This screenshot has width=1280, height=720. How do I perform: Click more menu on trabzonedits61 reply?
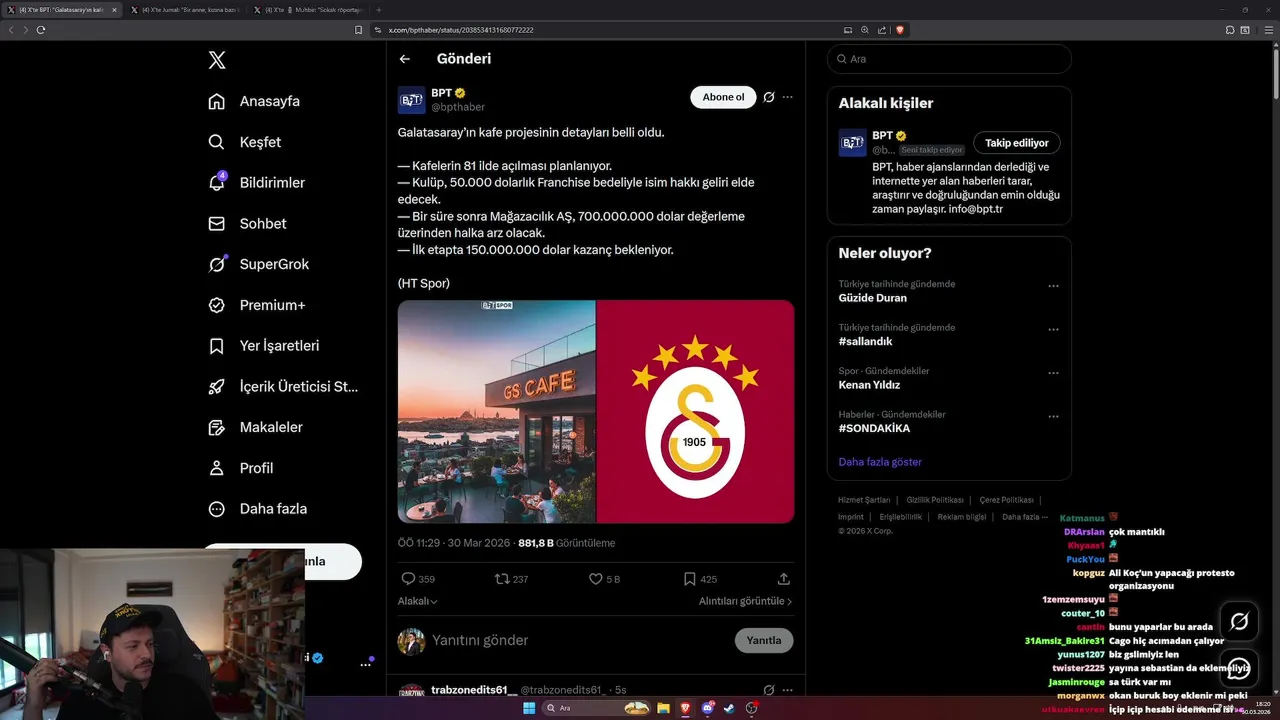tap(788, 690)
